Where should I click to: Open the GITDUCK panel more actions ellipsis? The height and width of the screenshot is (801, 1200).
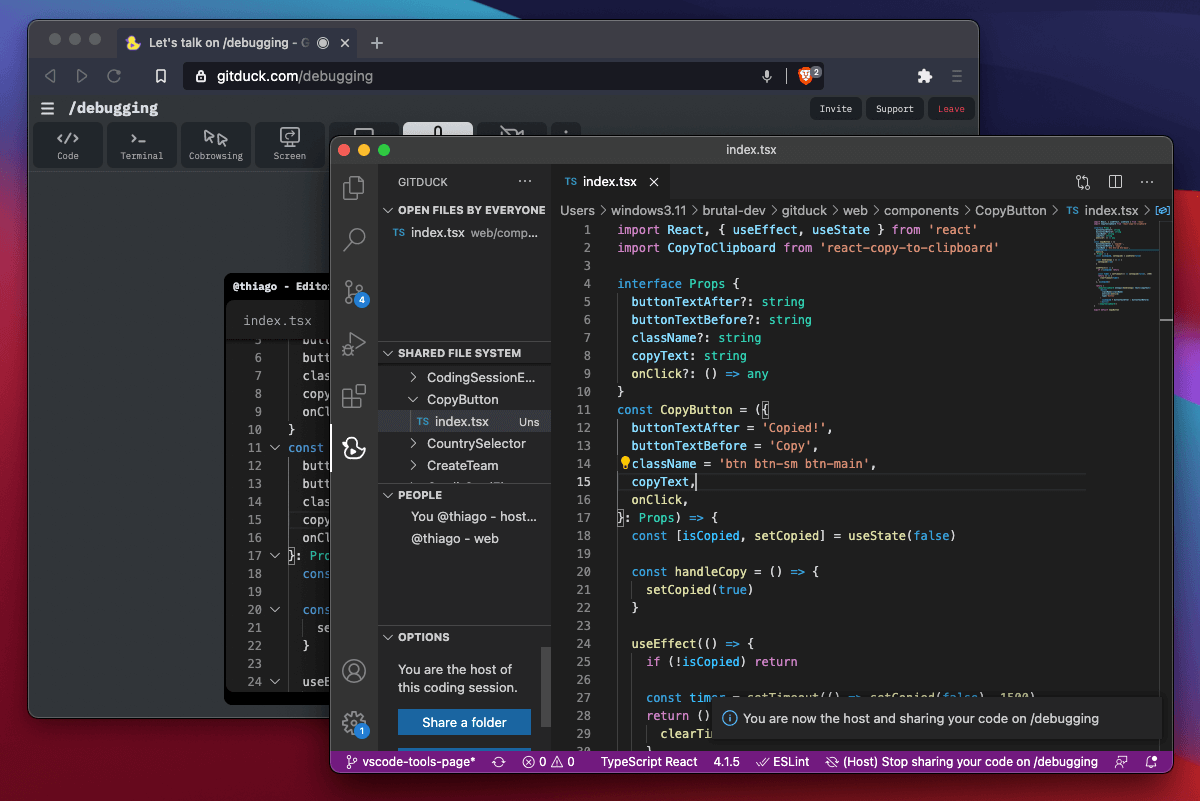pos(525,182)
